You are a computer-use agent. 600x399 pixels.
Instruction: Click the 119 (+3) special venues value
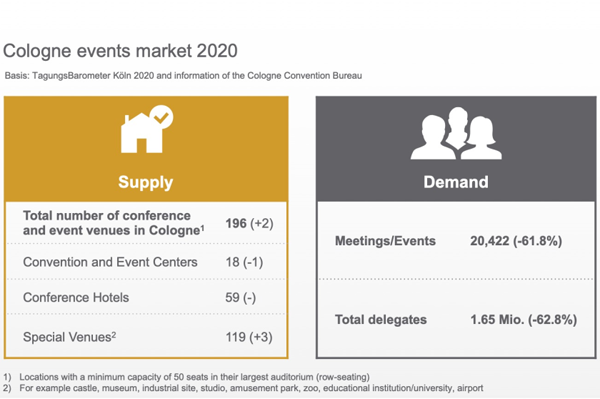click(249, 337)
